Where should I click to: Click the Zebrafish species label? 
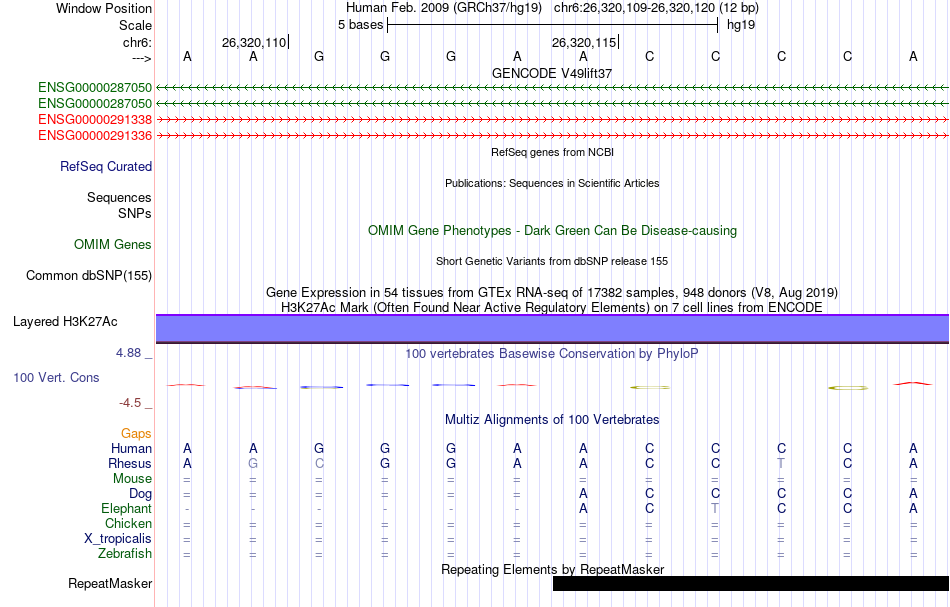pyautogui.click(x=125, y=553)
